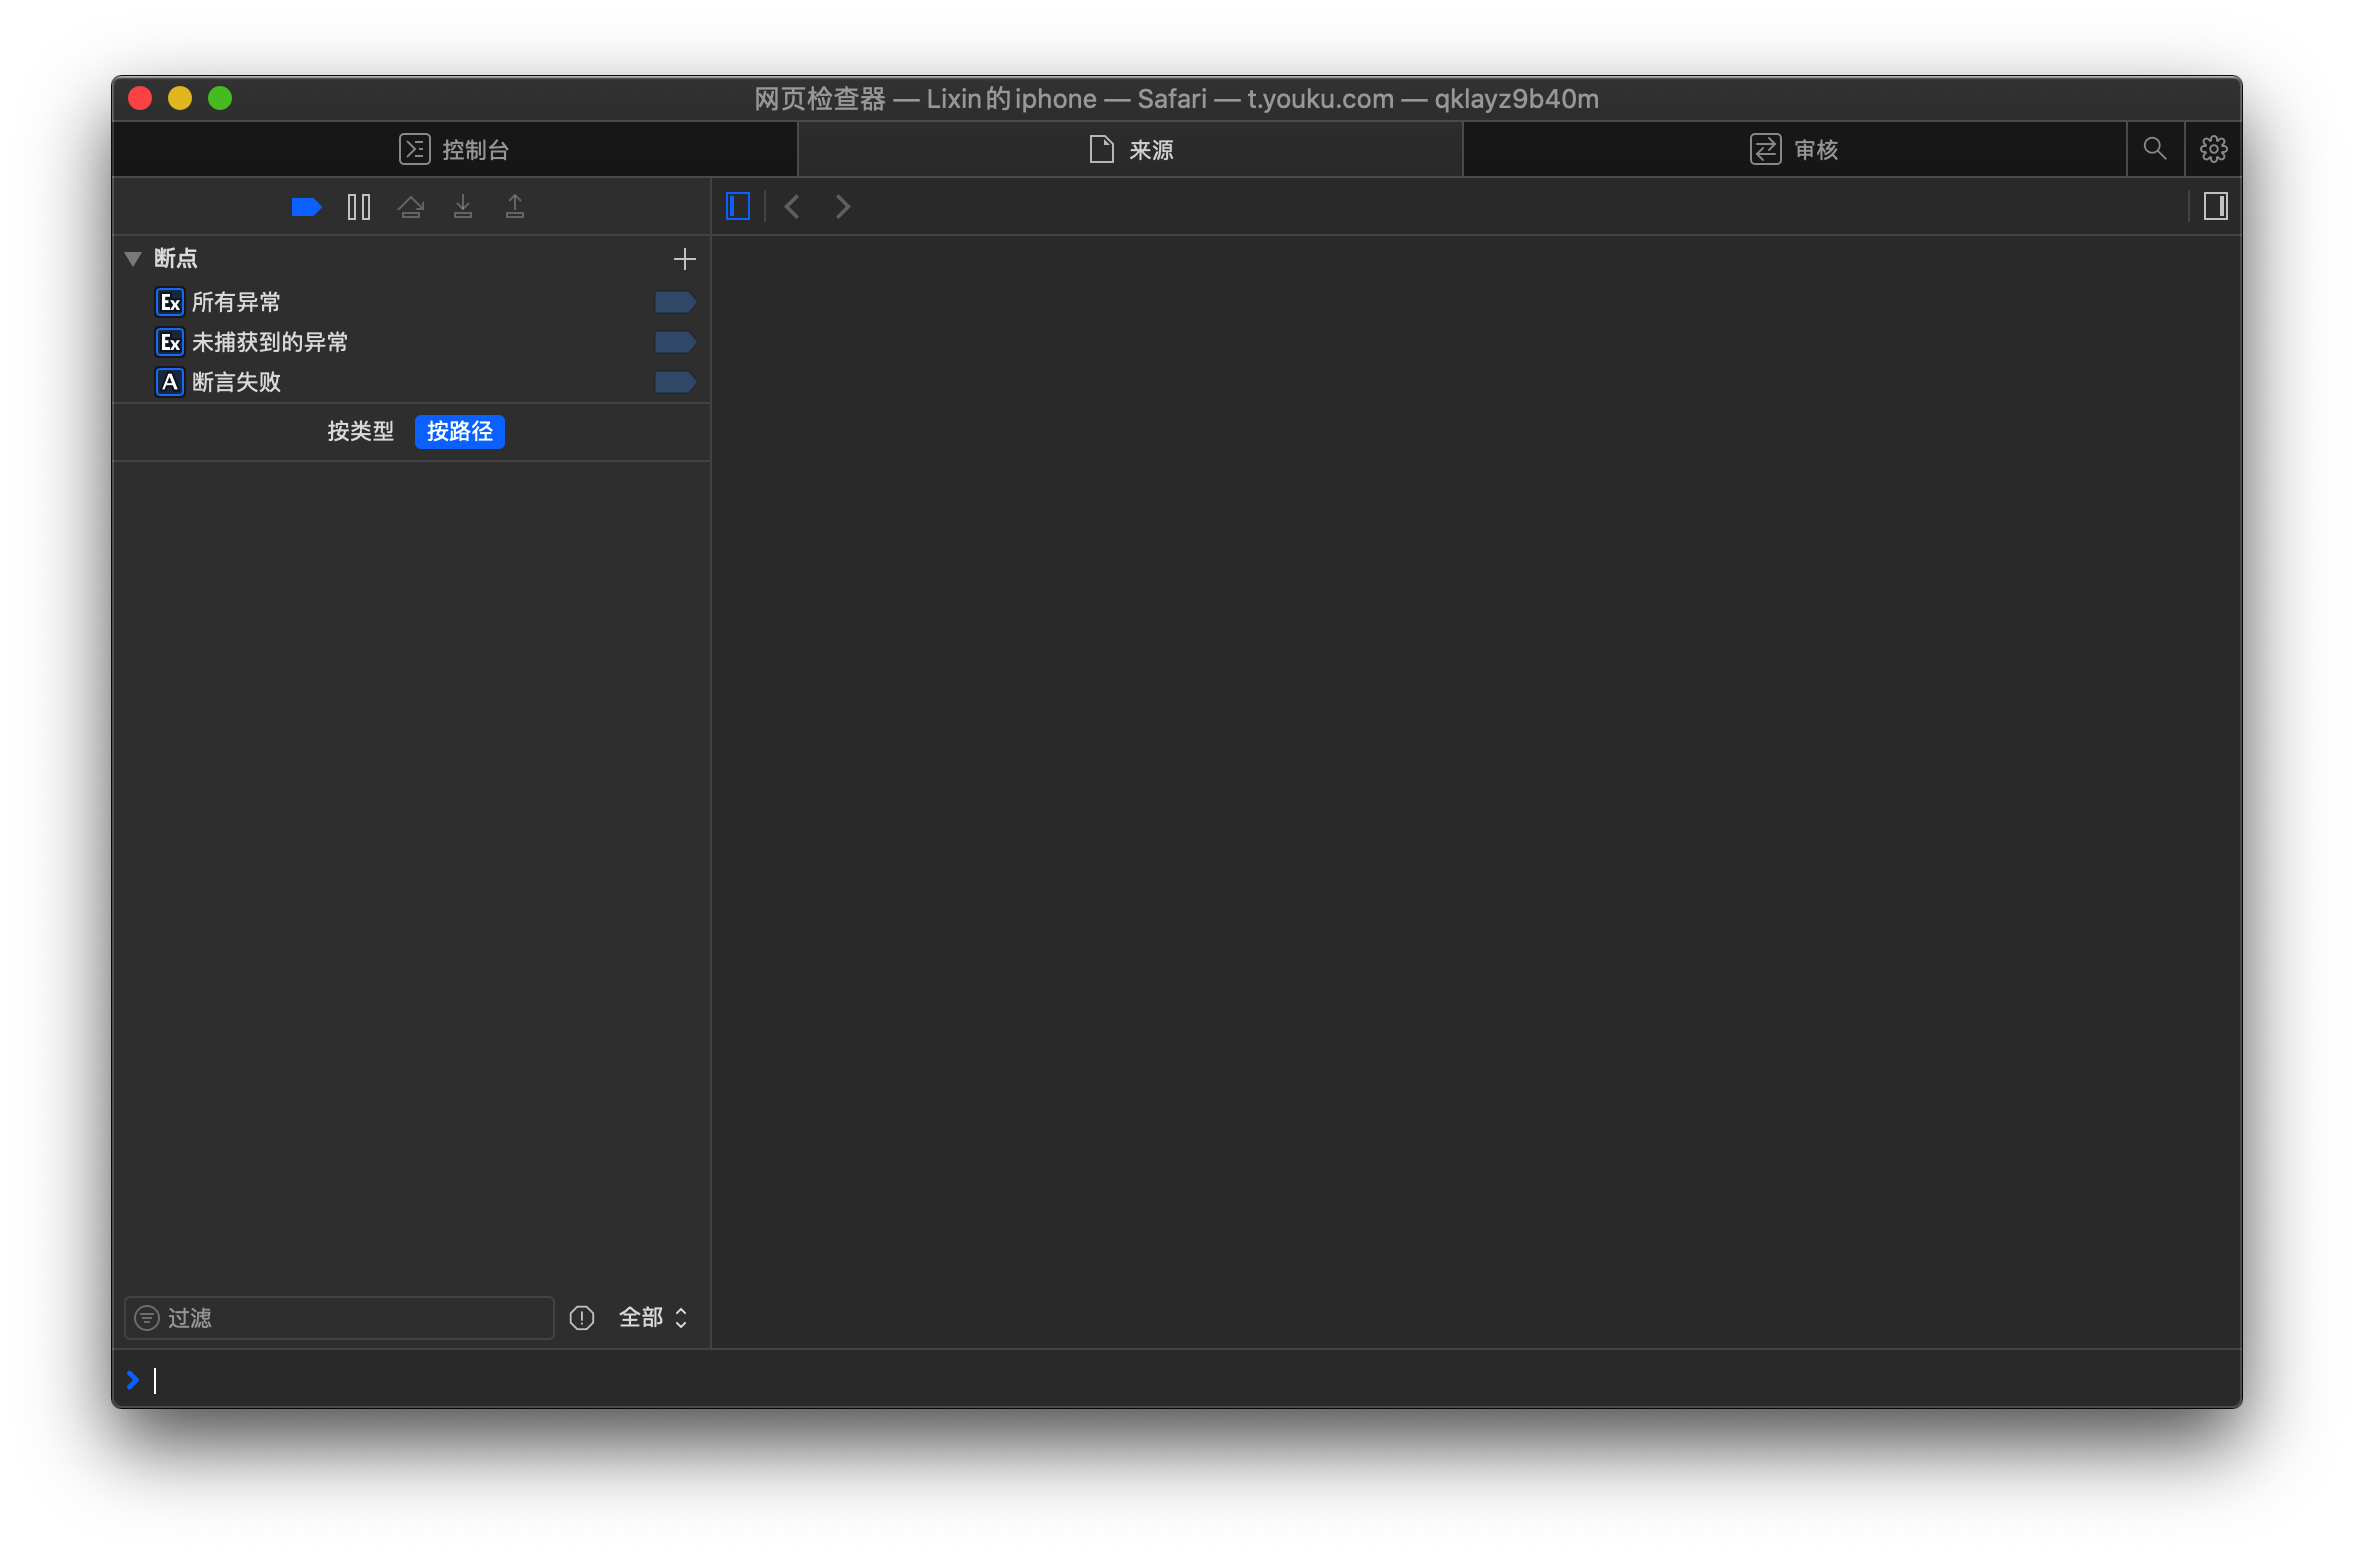Open the 控制台 tab
The width and height of the screenshot is (2354, 1556).
click(455, 150)
